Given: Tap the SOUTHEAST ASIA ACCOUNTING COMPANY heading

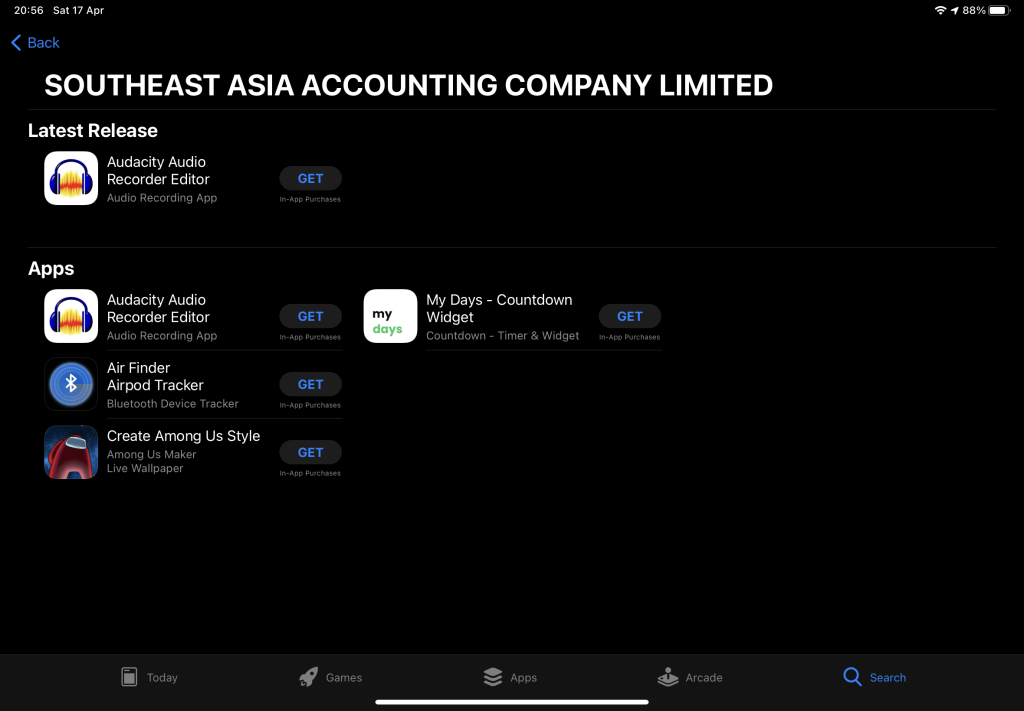Looking at the screenshot, I should coord(408,85).
